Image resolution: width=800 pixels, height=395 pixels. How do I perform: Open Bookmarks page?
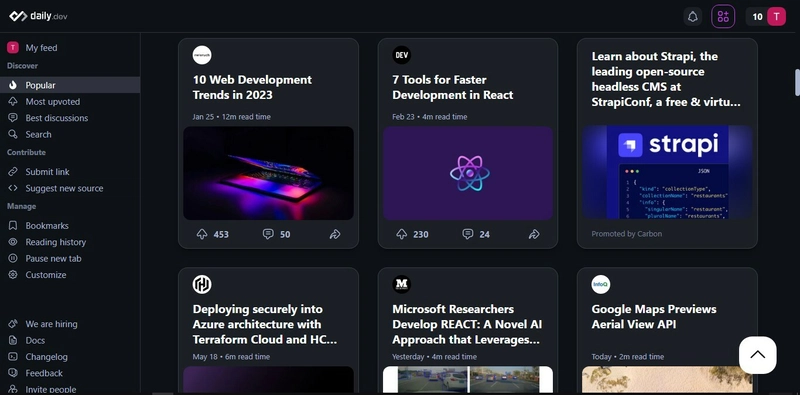point(47,226)
